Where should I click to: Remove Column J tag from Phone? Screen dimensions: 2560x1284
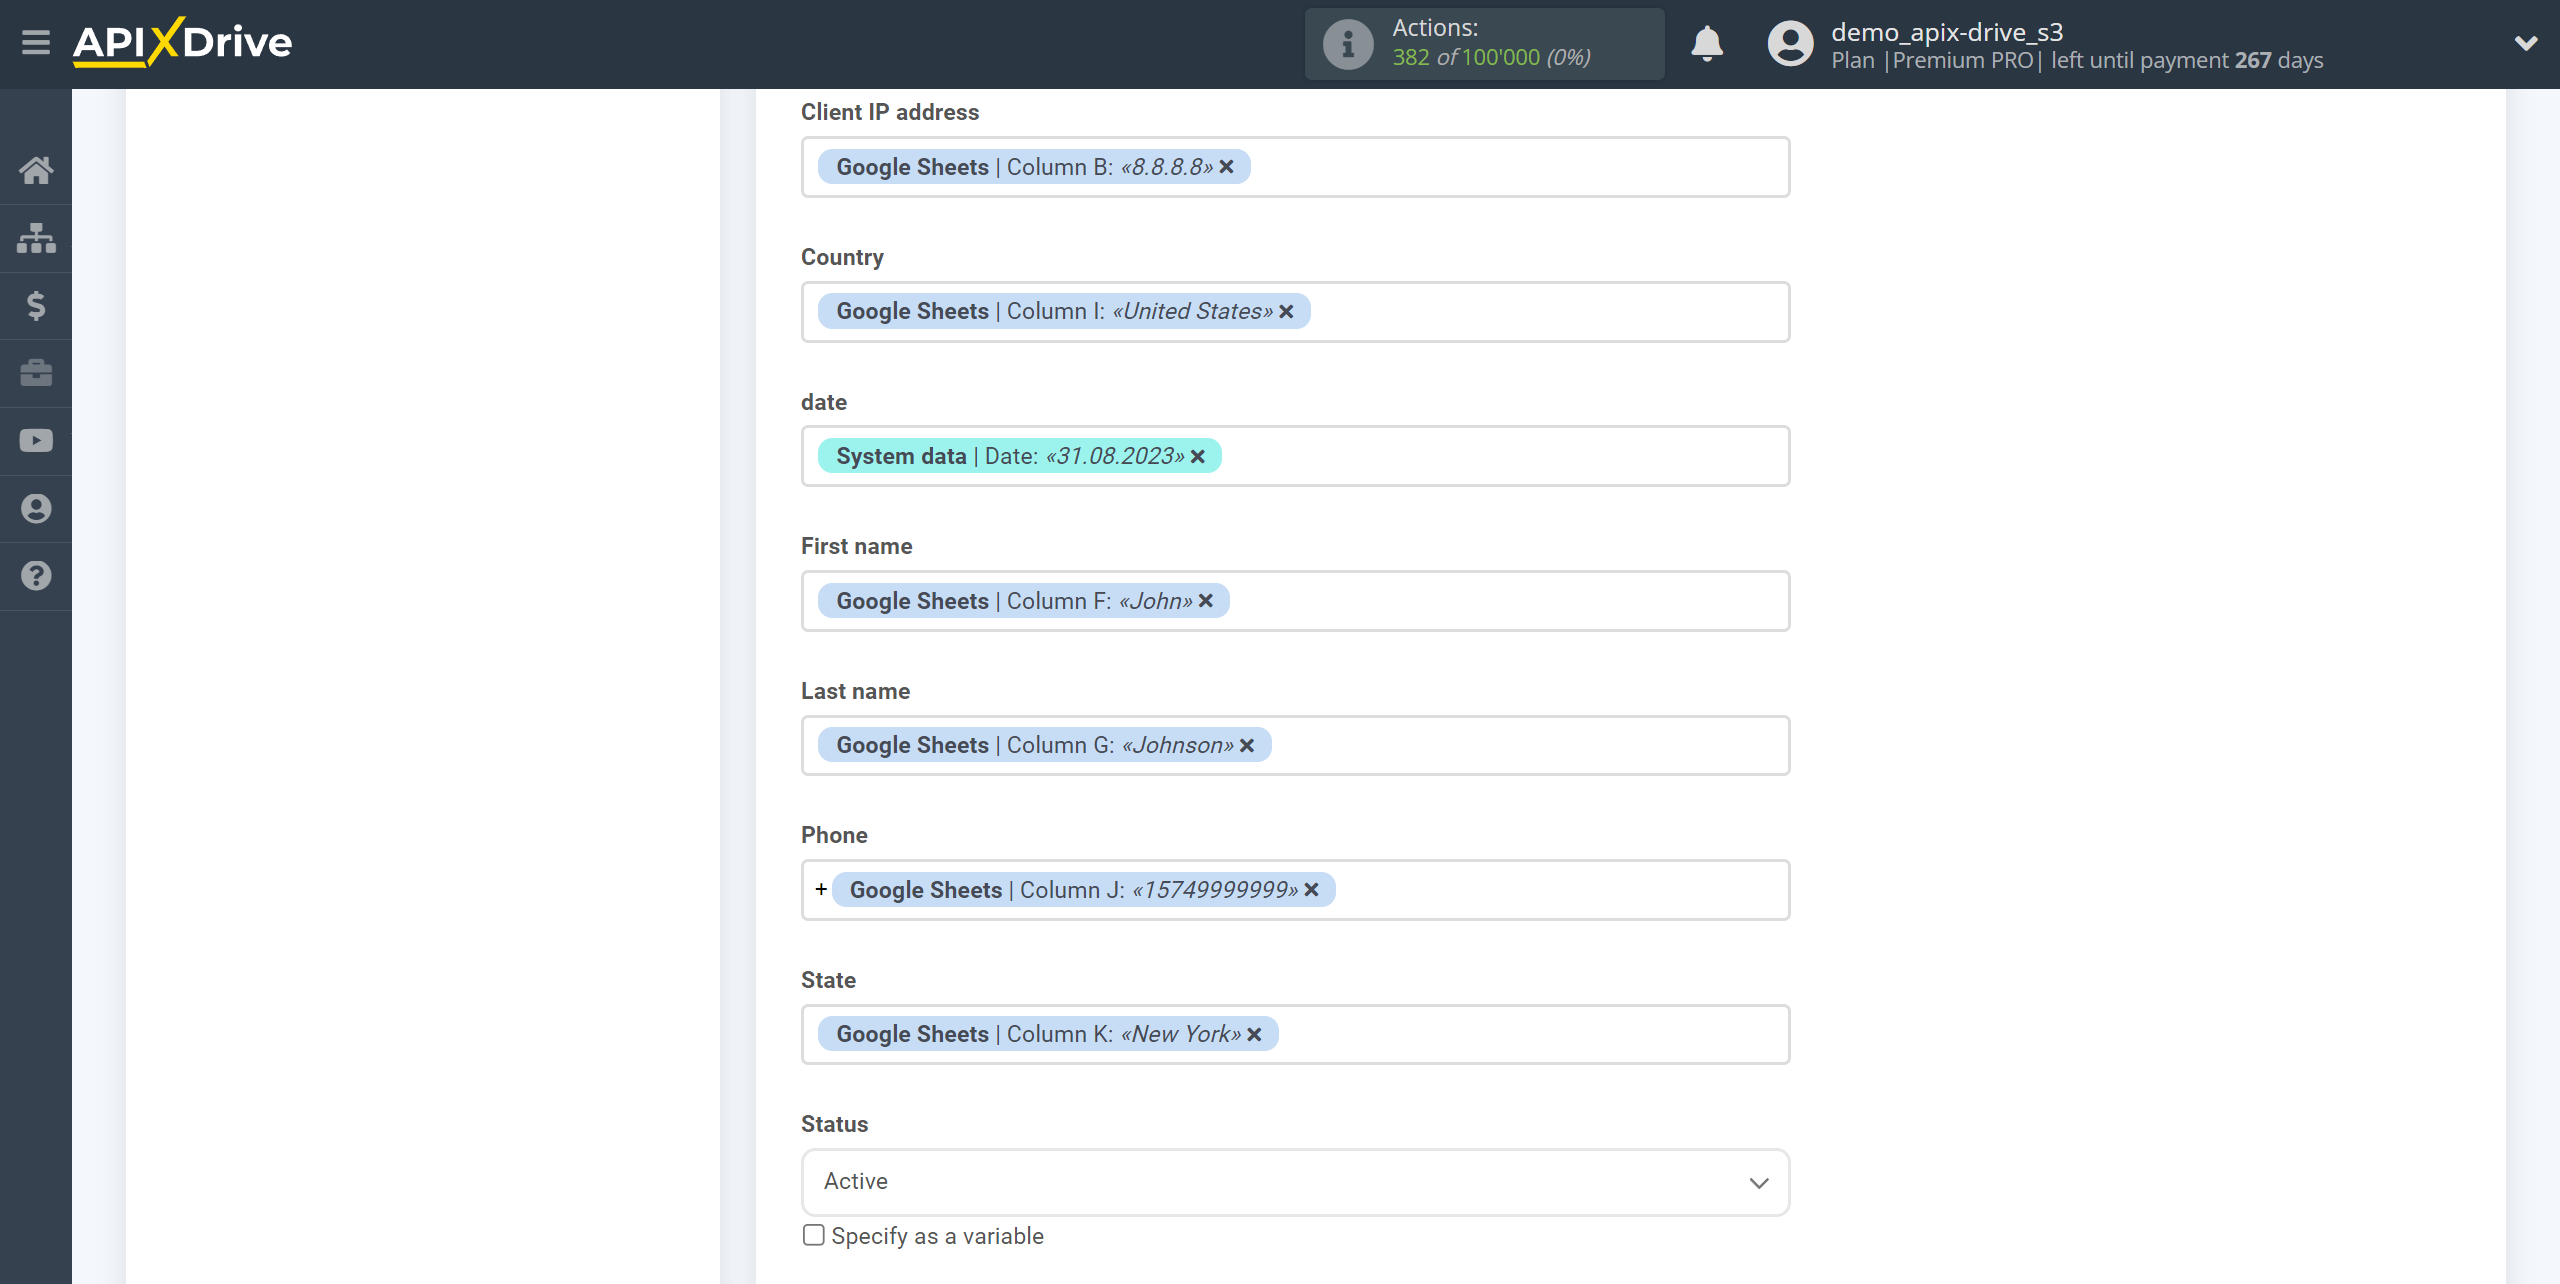1312,890
